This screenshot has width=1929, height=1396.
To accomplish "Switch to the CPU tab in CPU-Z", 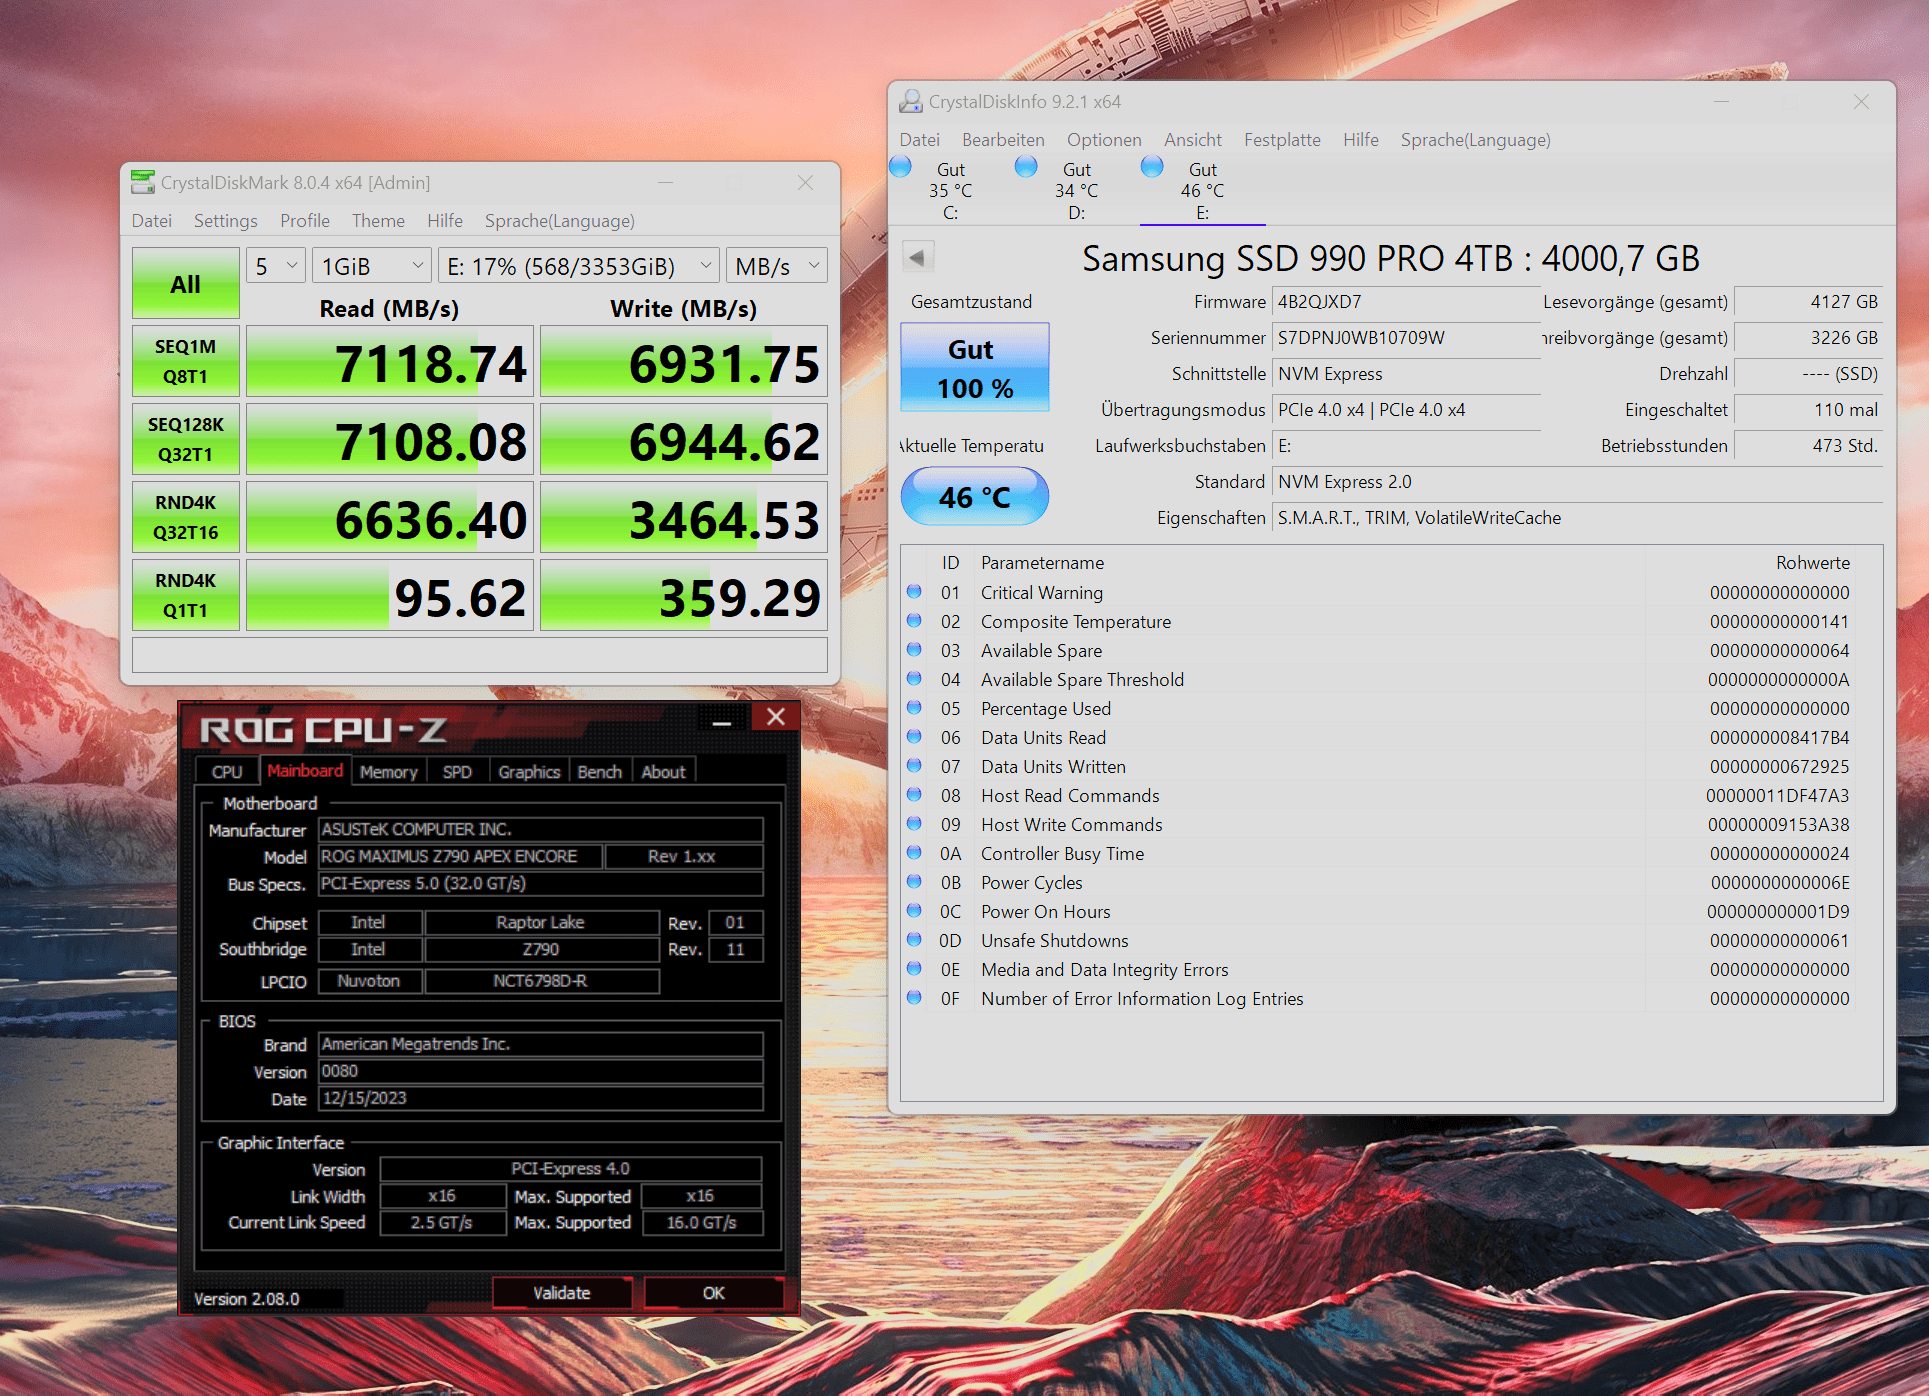I will click(x=227, y=771).
